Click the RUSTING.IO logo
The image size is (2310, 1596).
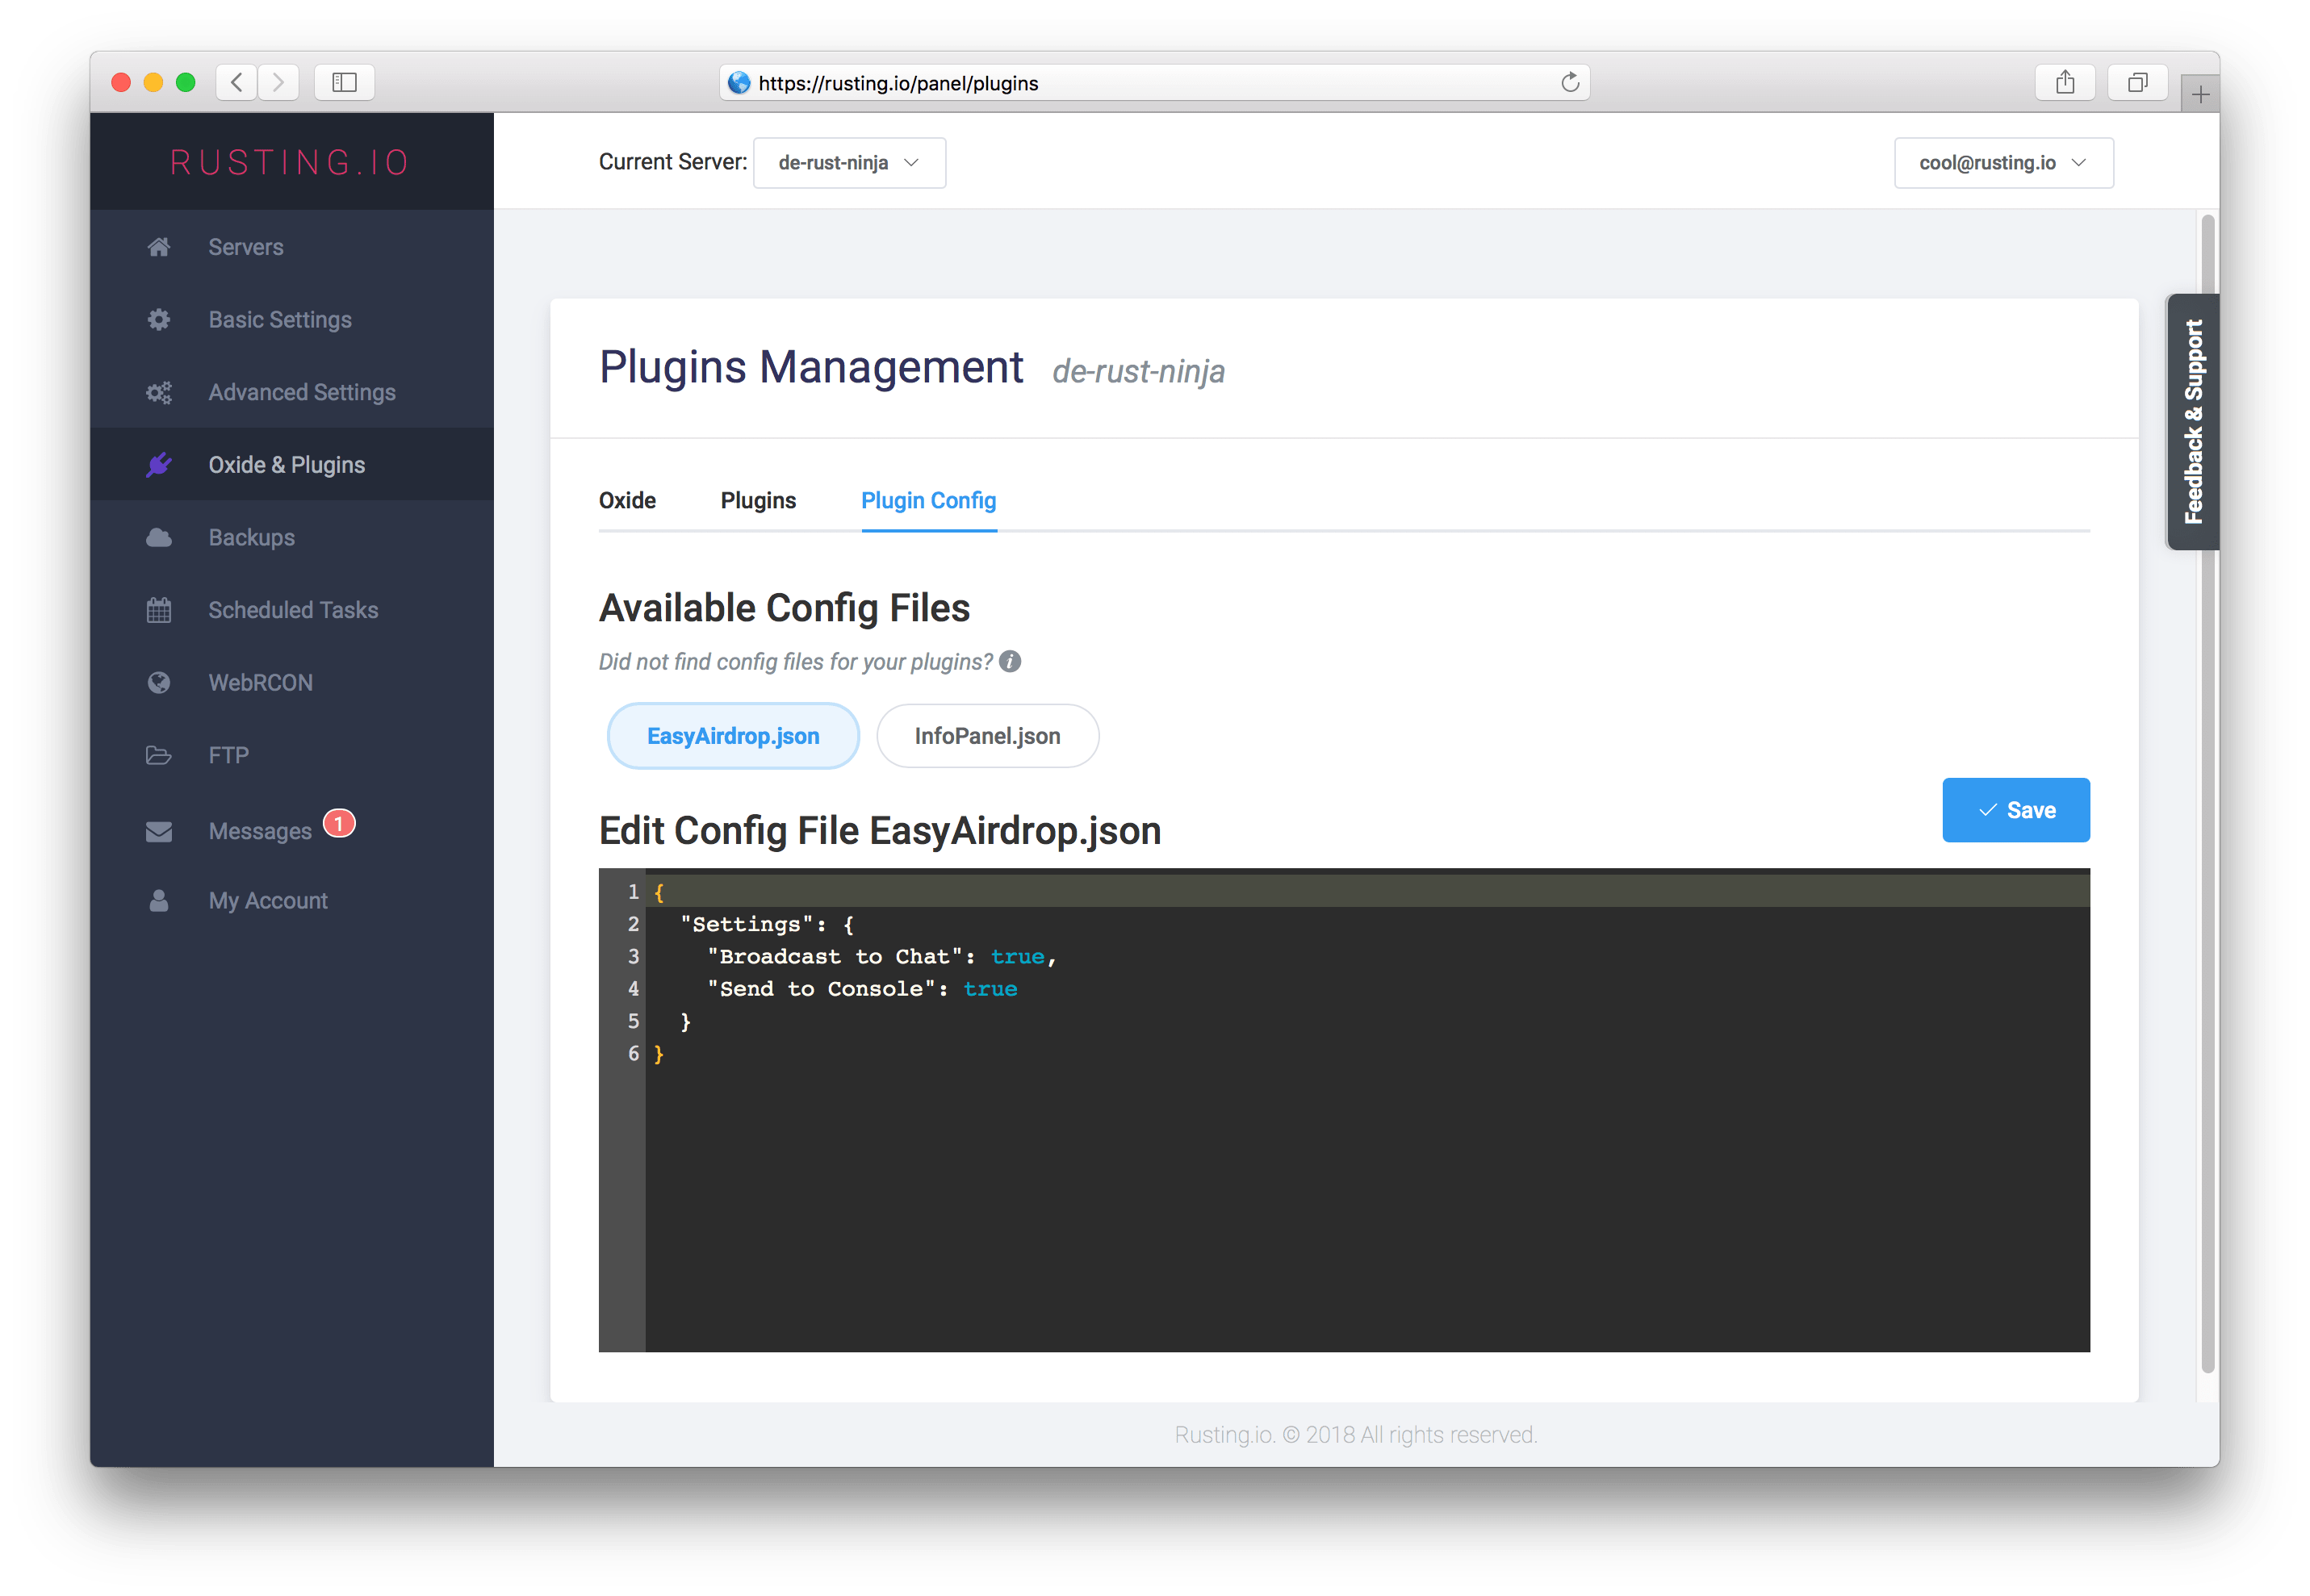[x=290, y=162]
